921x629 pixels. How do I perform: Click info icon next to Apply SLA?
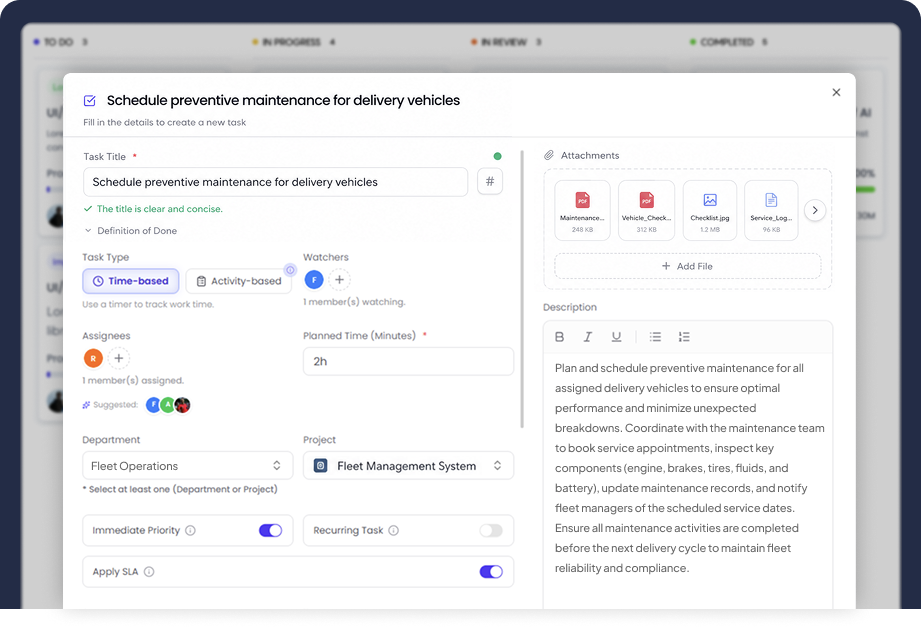click(x=149, y=571)
